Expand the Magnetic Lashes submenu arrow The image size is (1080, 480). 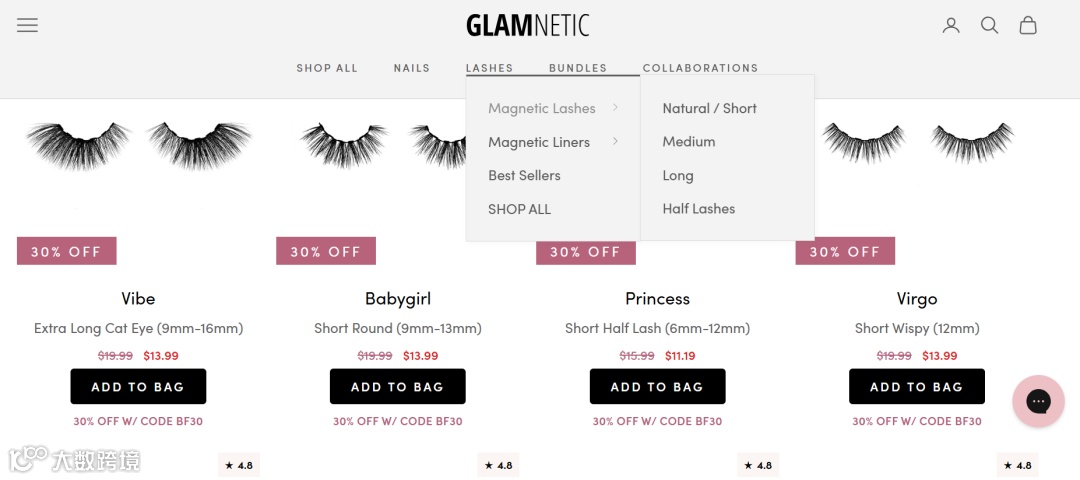click(x=615, y=107)
